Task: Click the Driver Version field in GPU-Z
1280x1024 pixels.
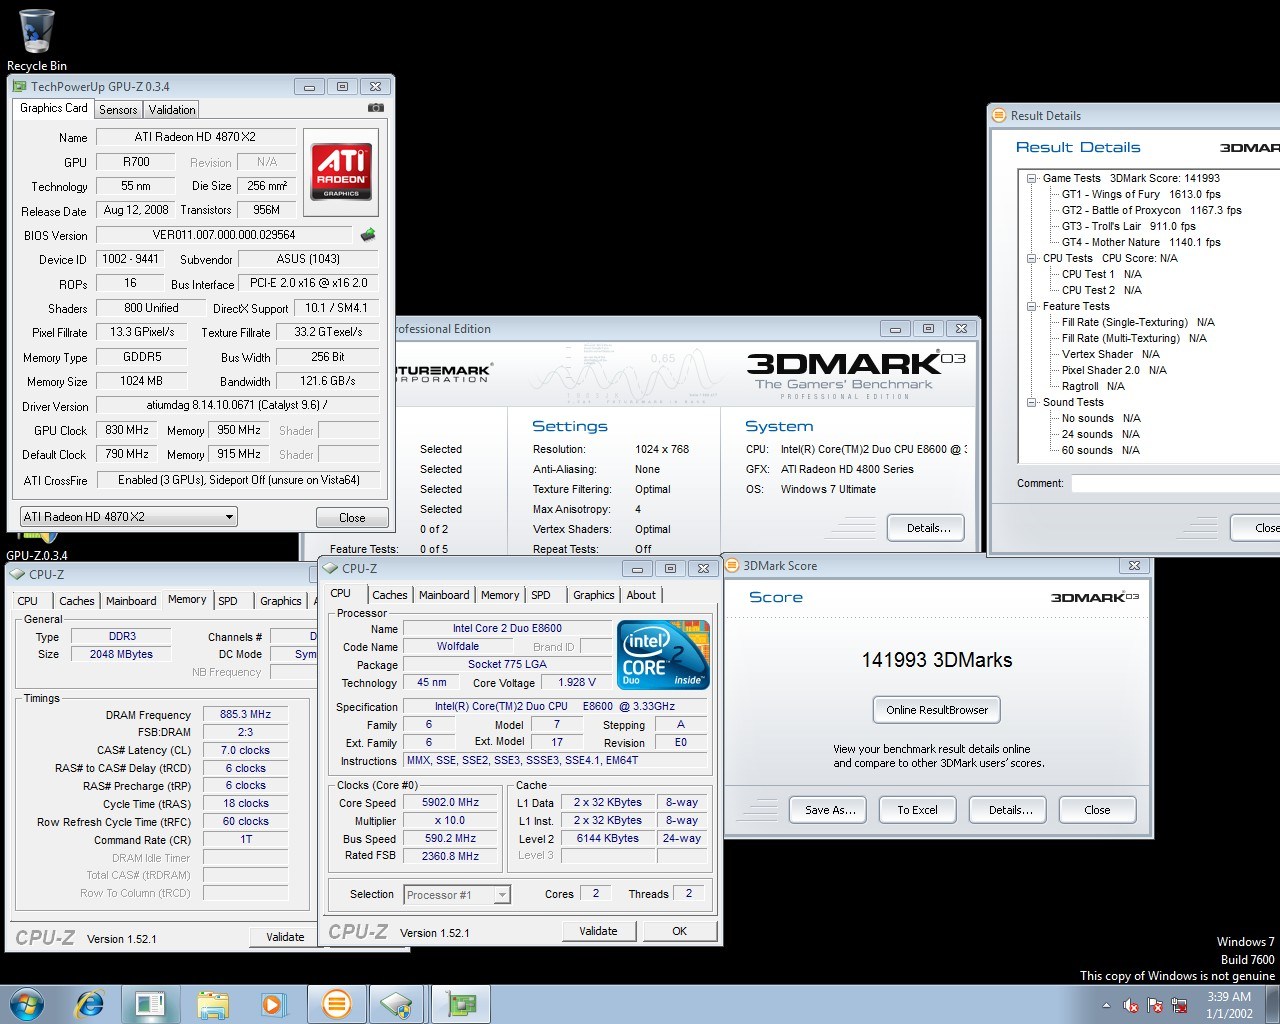Action: coord(237,406)
